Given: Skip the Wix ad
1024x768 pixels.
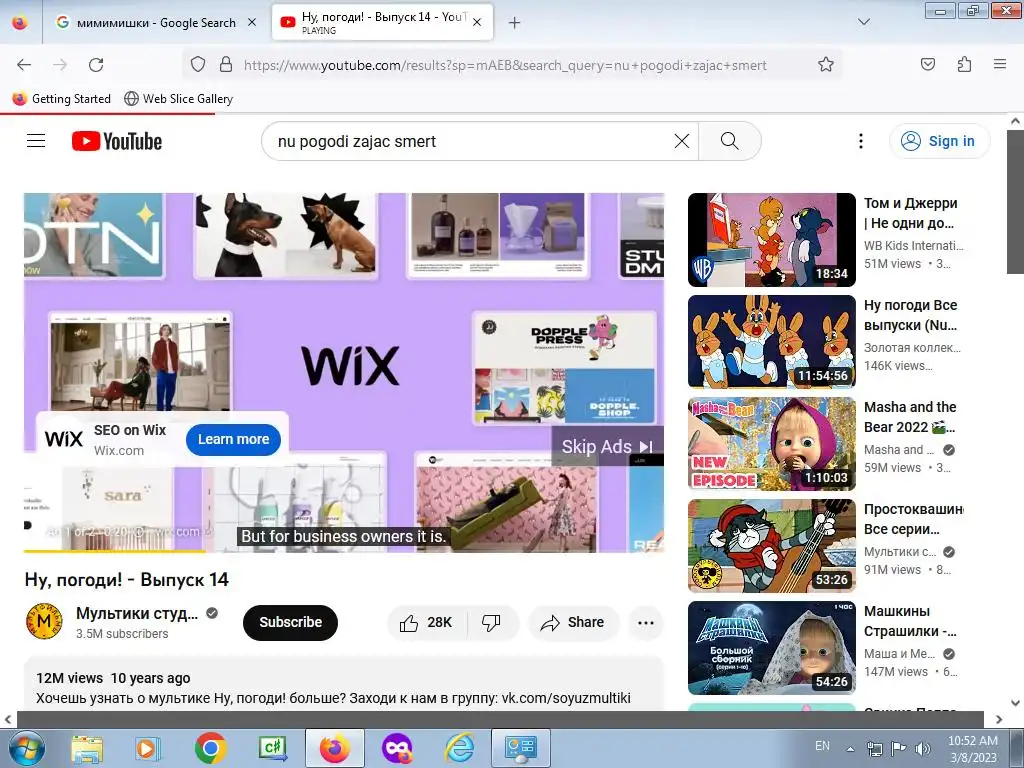Looking at the screenshot, I should [607, 447].
